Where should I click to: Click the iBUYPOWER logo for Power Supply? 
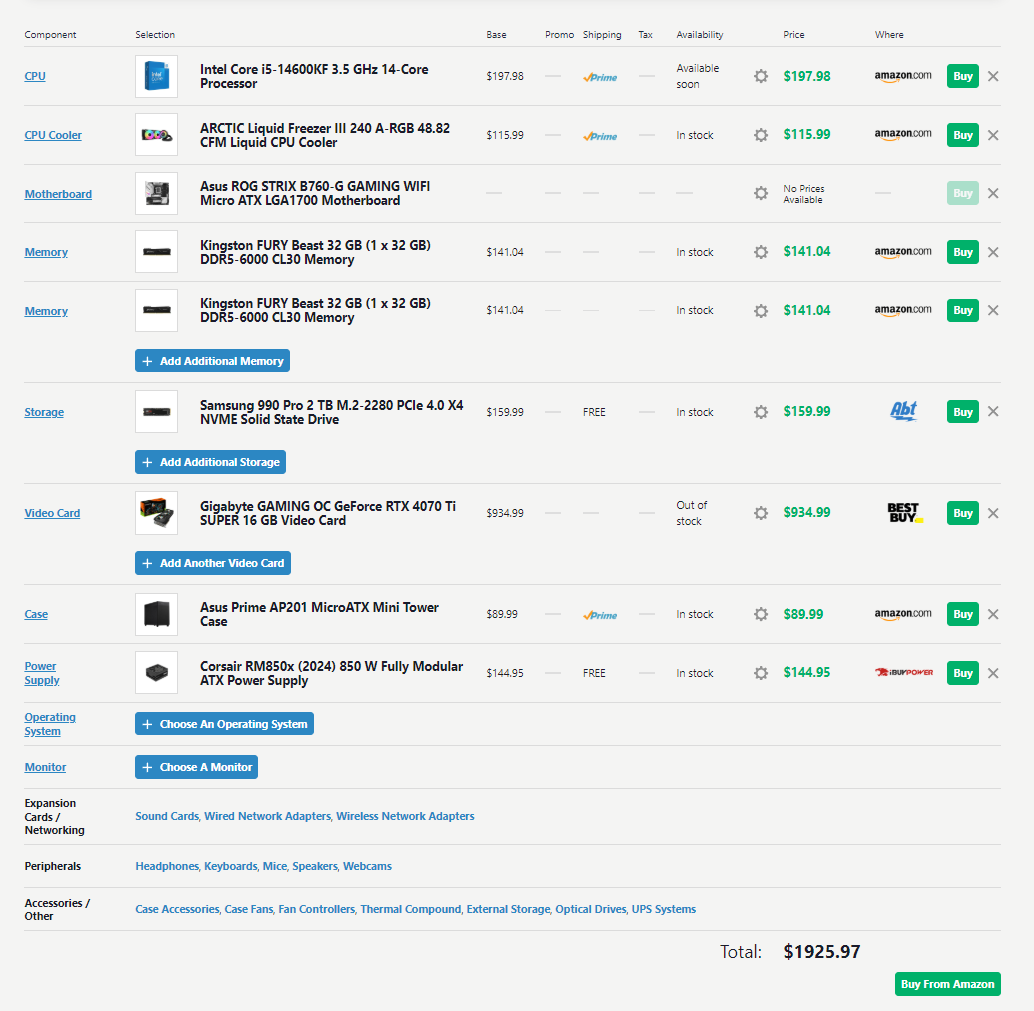pyautogui.click(x=903, y=672)
